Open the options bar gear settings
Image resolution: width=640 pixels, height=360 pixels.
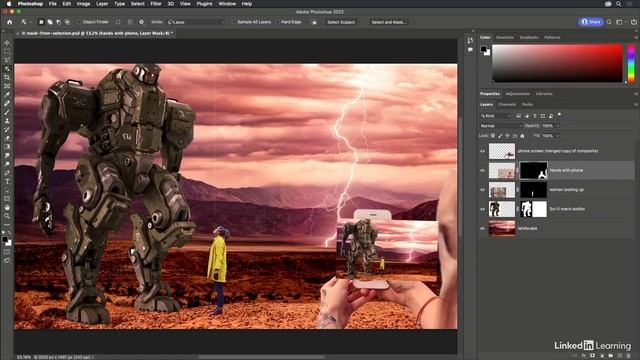point(142,22)
